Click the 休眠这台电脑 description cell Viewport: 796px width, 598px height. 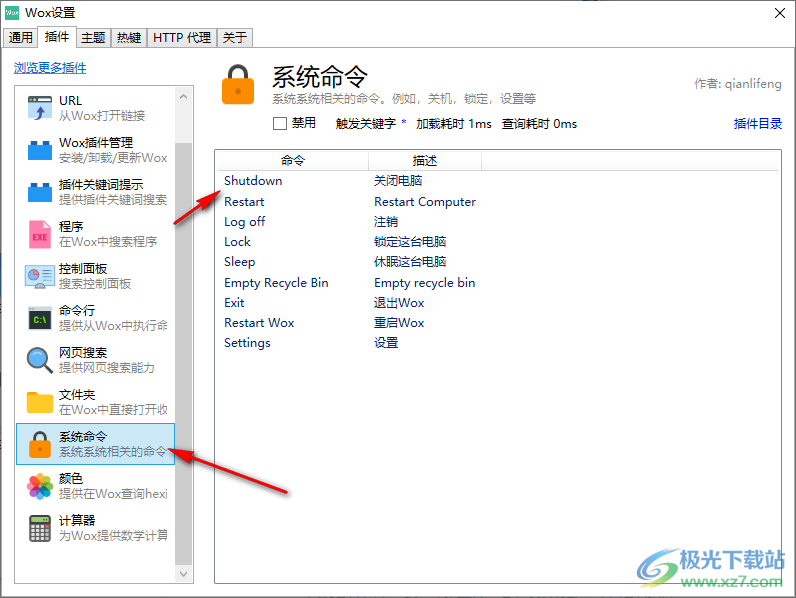pyautogui.click(x=410, y=262)
